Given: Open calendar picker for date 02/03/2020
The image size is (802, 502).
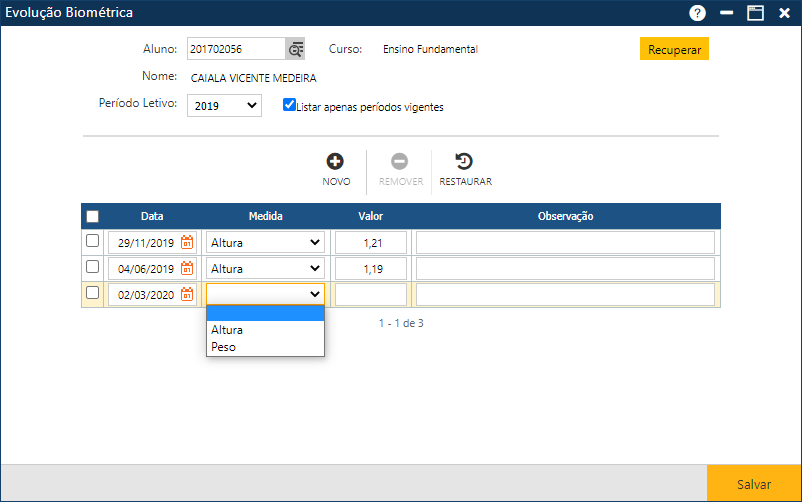Looking at the screenshot, I should tap(187, 294).
